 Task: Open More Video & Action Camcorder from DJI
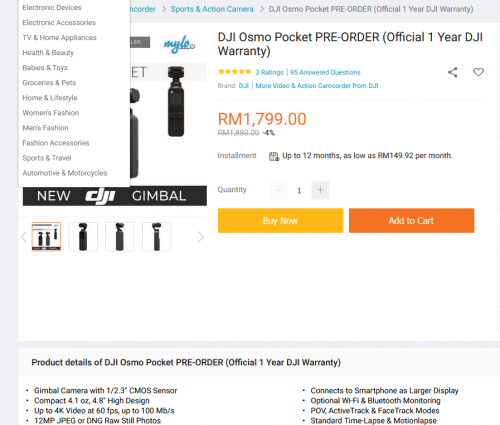(x=317, y=86)
